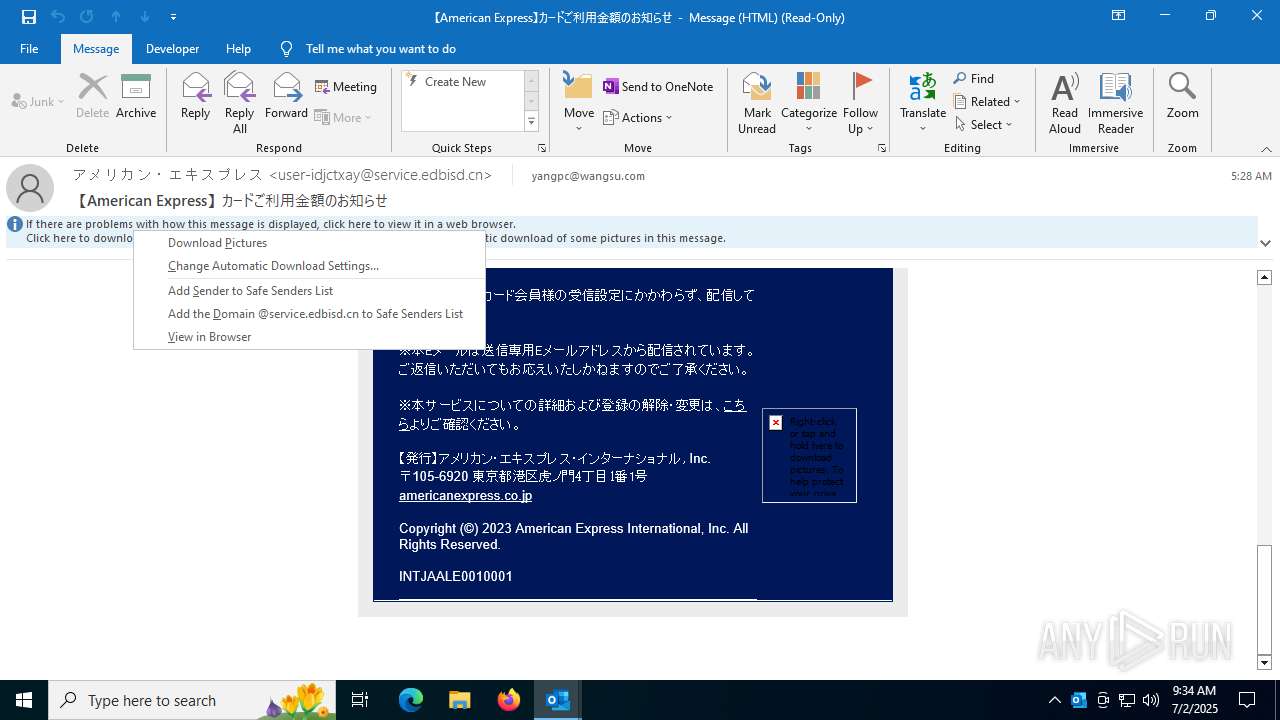Click the volume tray icon
Image resolution: width=1280 pixels, height=720 pixels.
pos(1150,700)
